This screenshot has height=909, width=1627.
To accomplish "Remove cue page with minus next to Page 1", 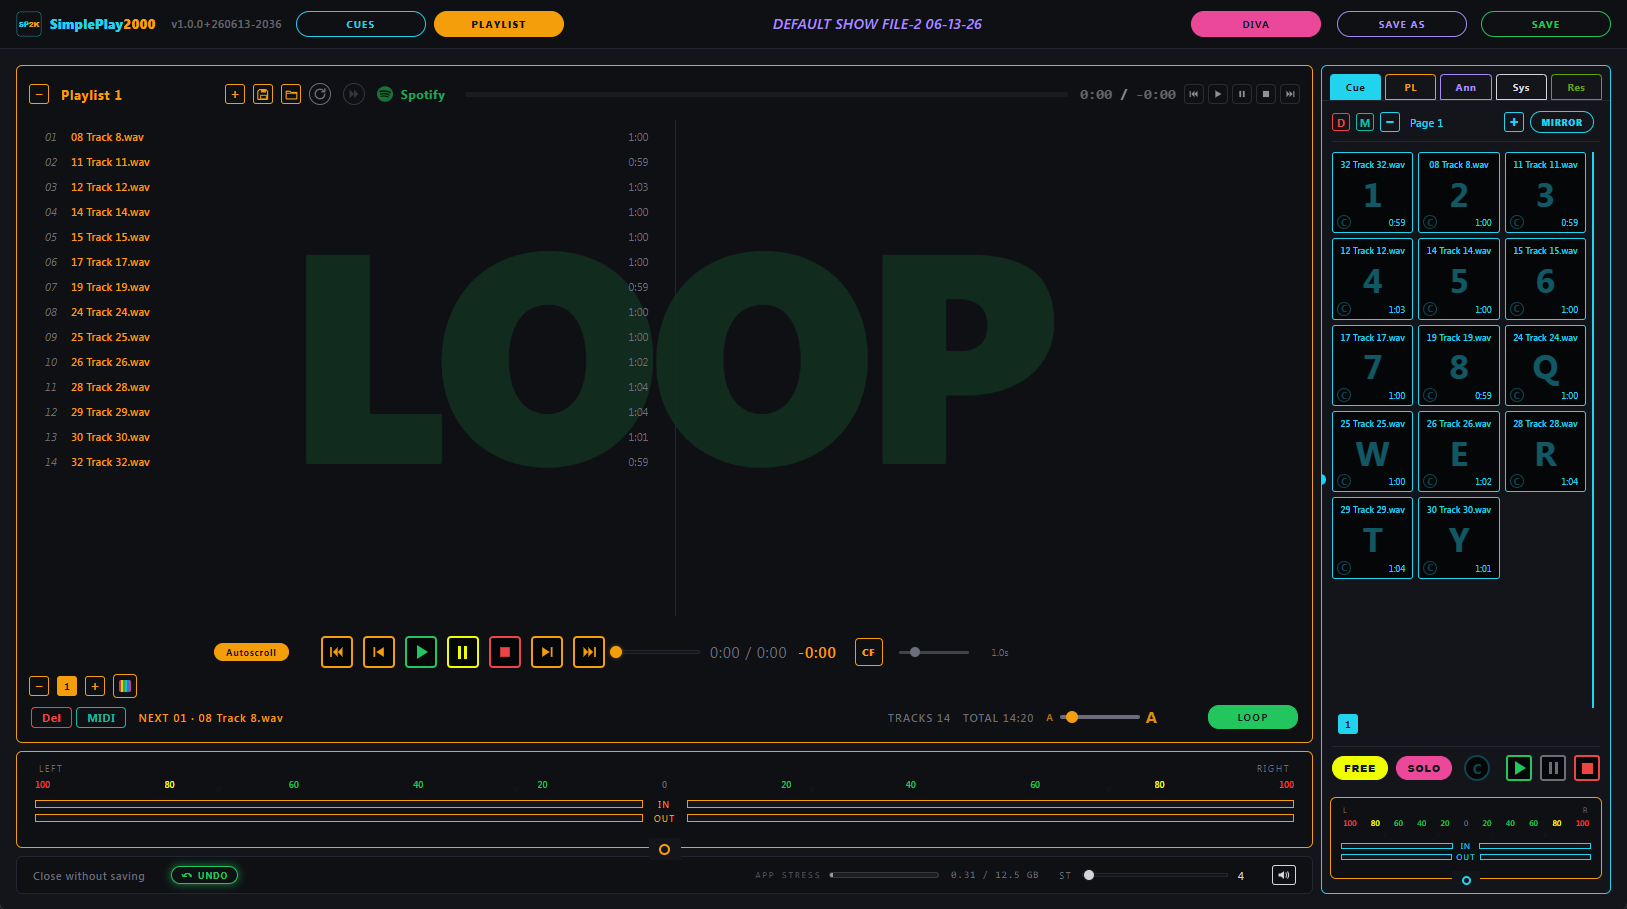I will pos(1390,122).
